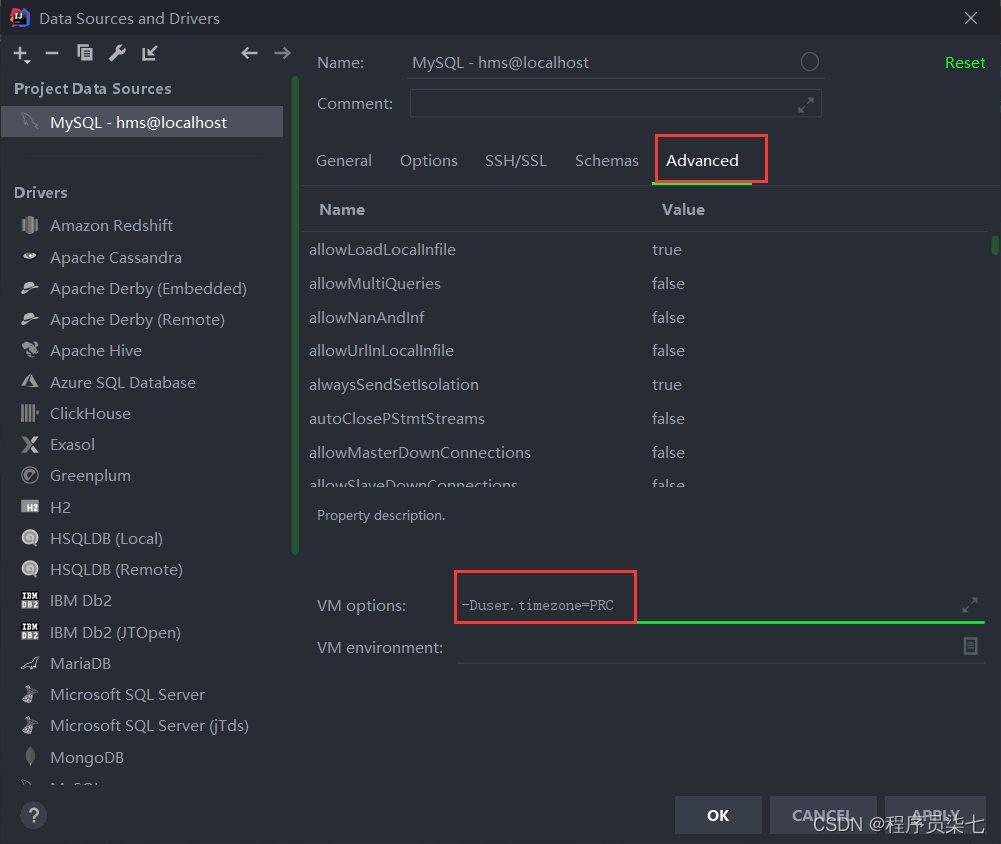The height and width of the screenshot is (844, 1001).
Task: Switch to the Advanced tab
Action: pyautogui.click(x=702, y=160)
